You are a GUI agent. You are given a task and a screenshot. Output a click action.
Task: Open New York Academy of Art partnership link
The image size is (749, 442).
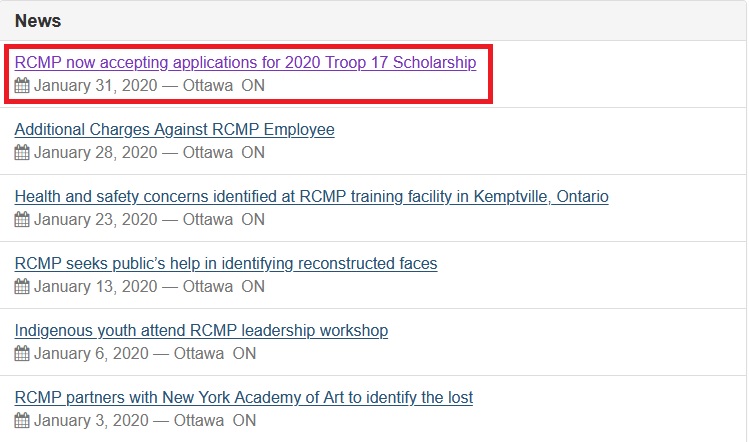(x=244, y=398)
